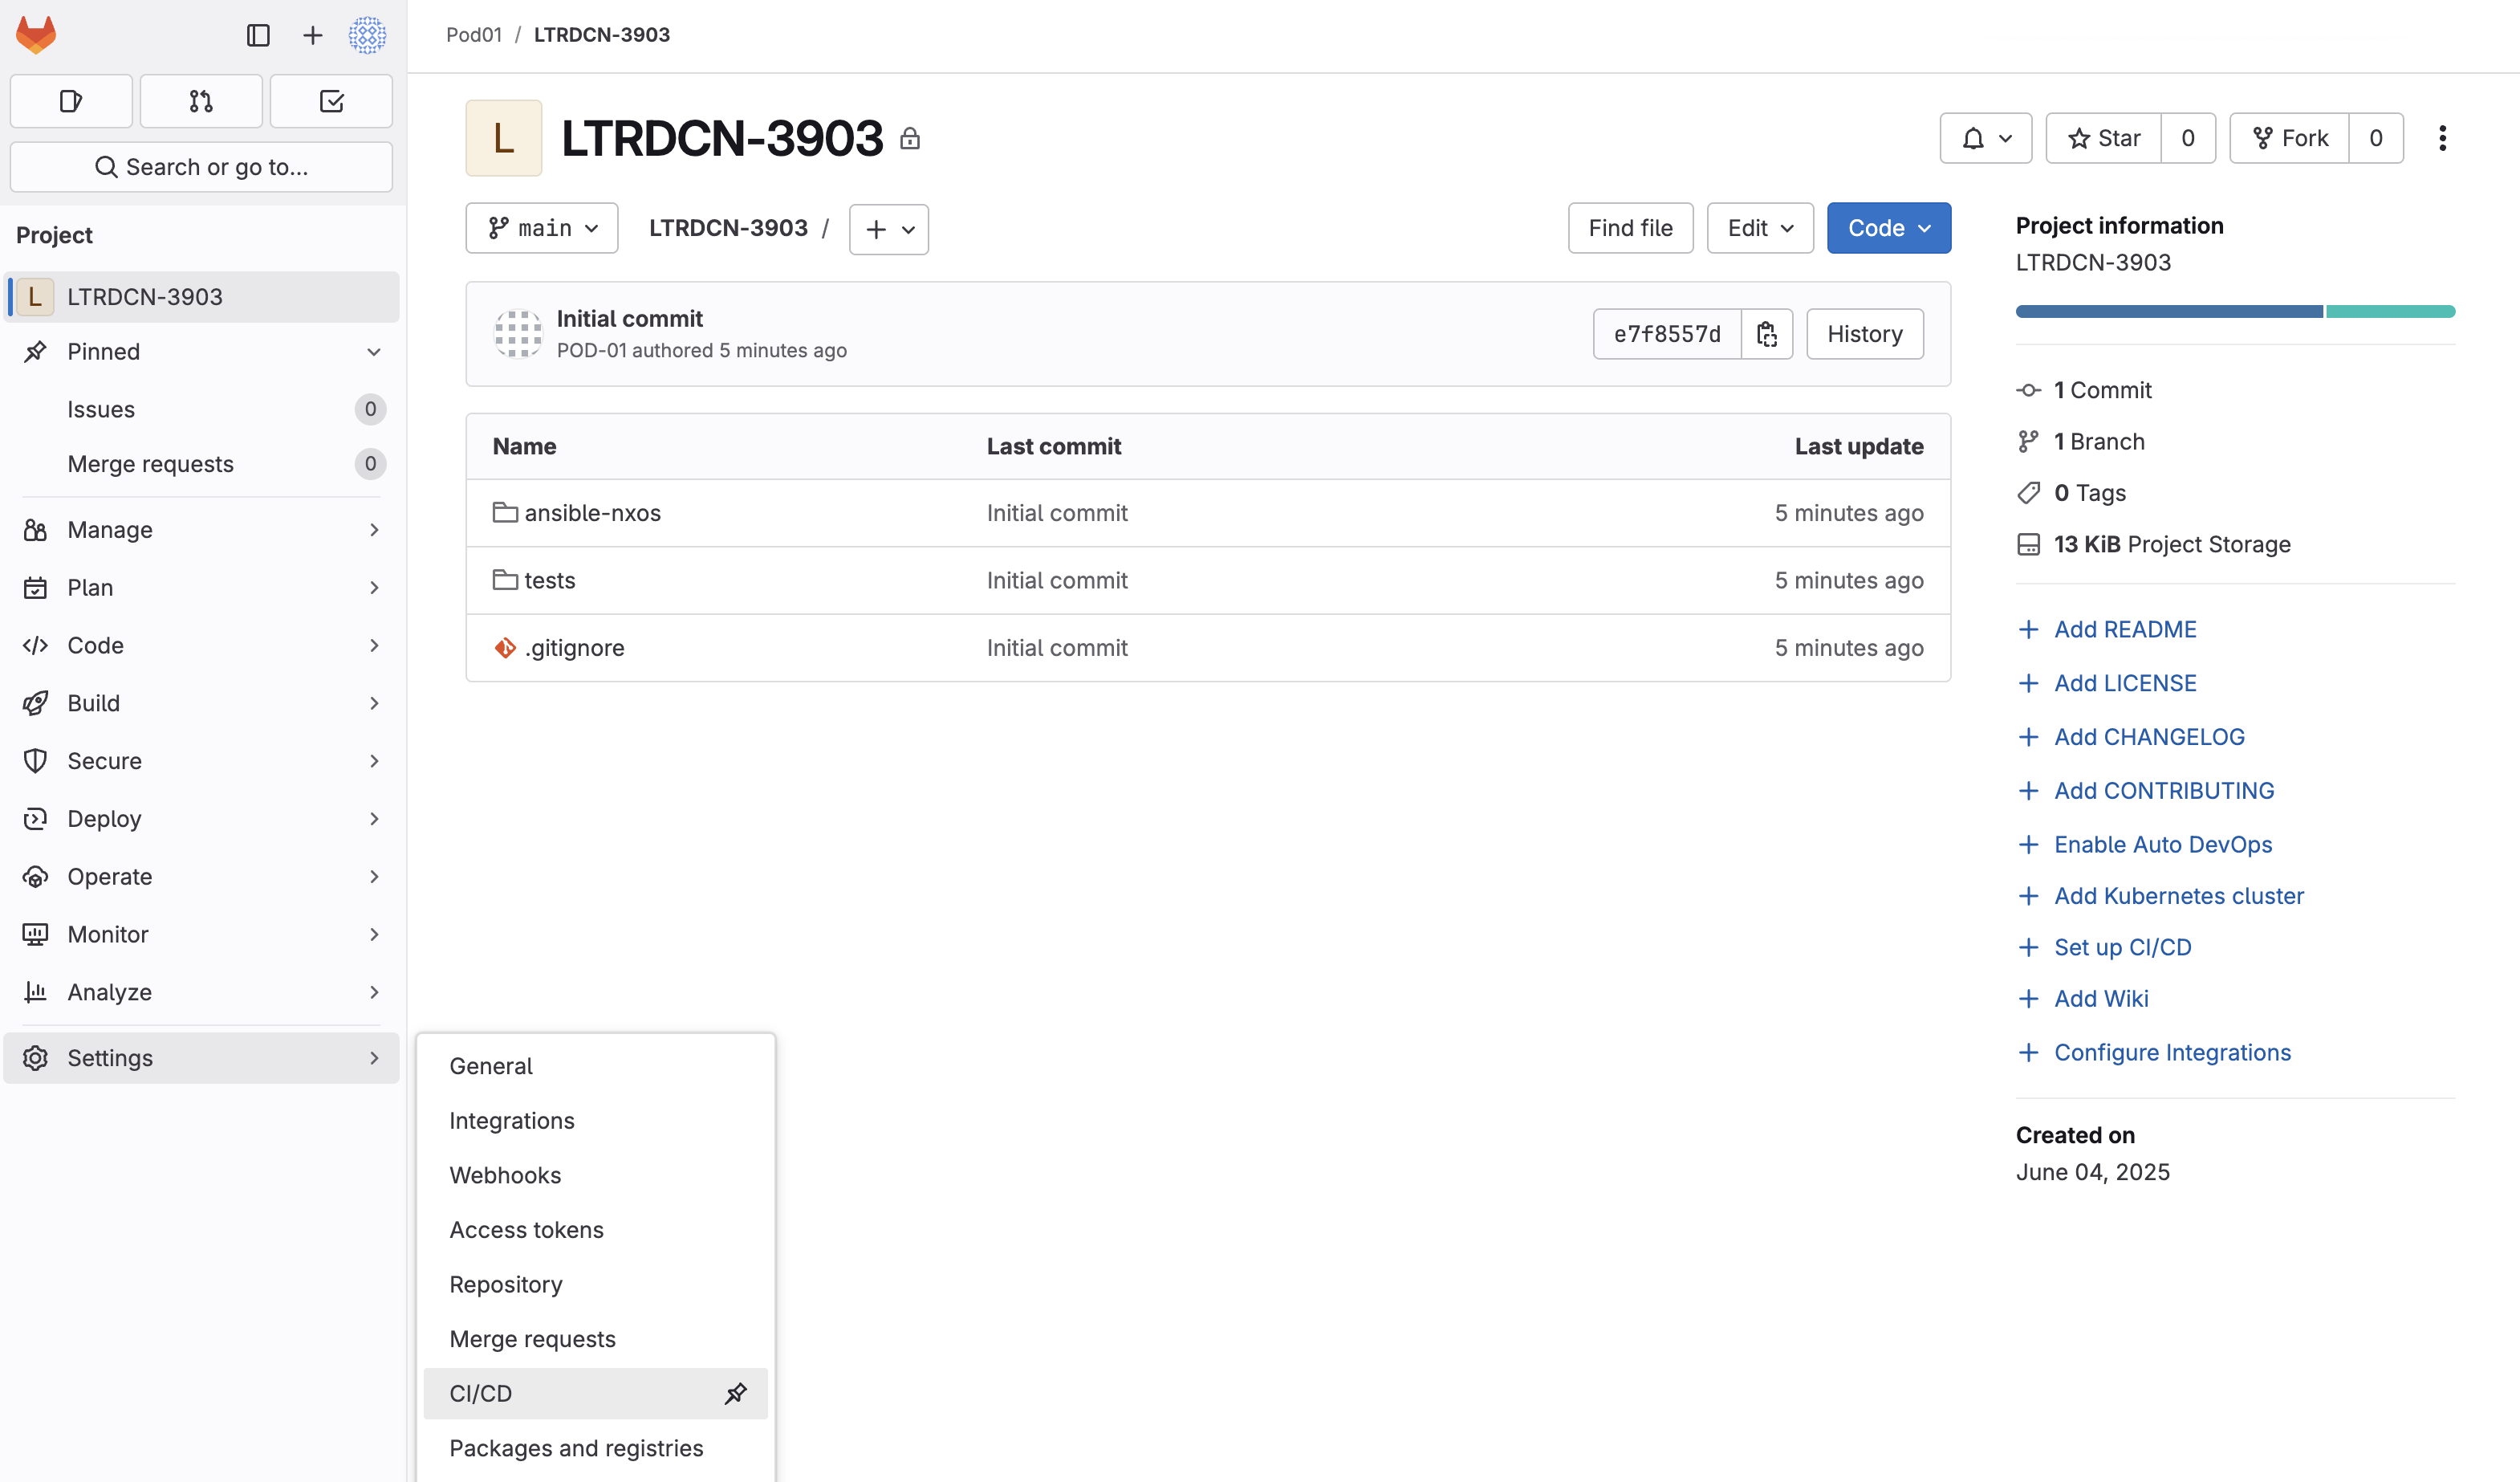Viewport: 2520px width, 1482px height.
Task: Click the 1 Branch link
Action: (2099, 441)
